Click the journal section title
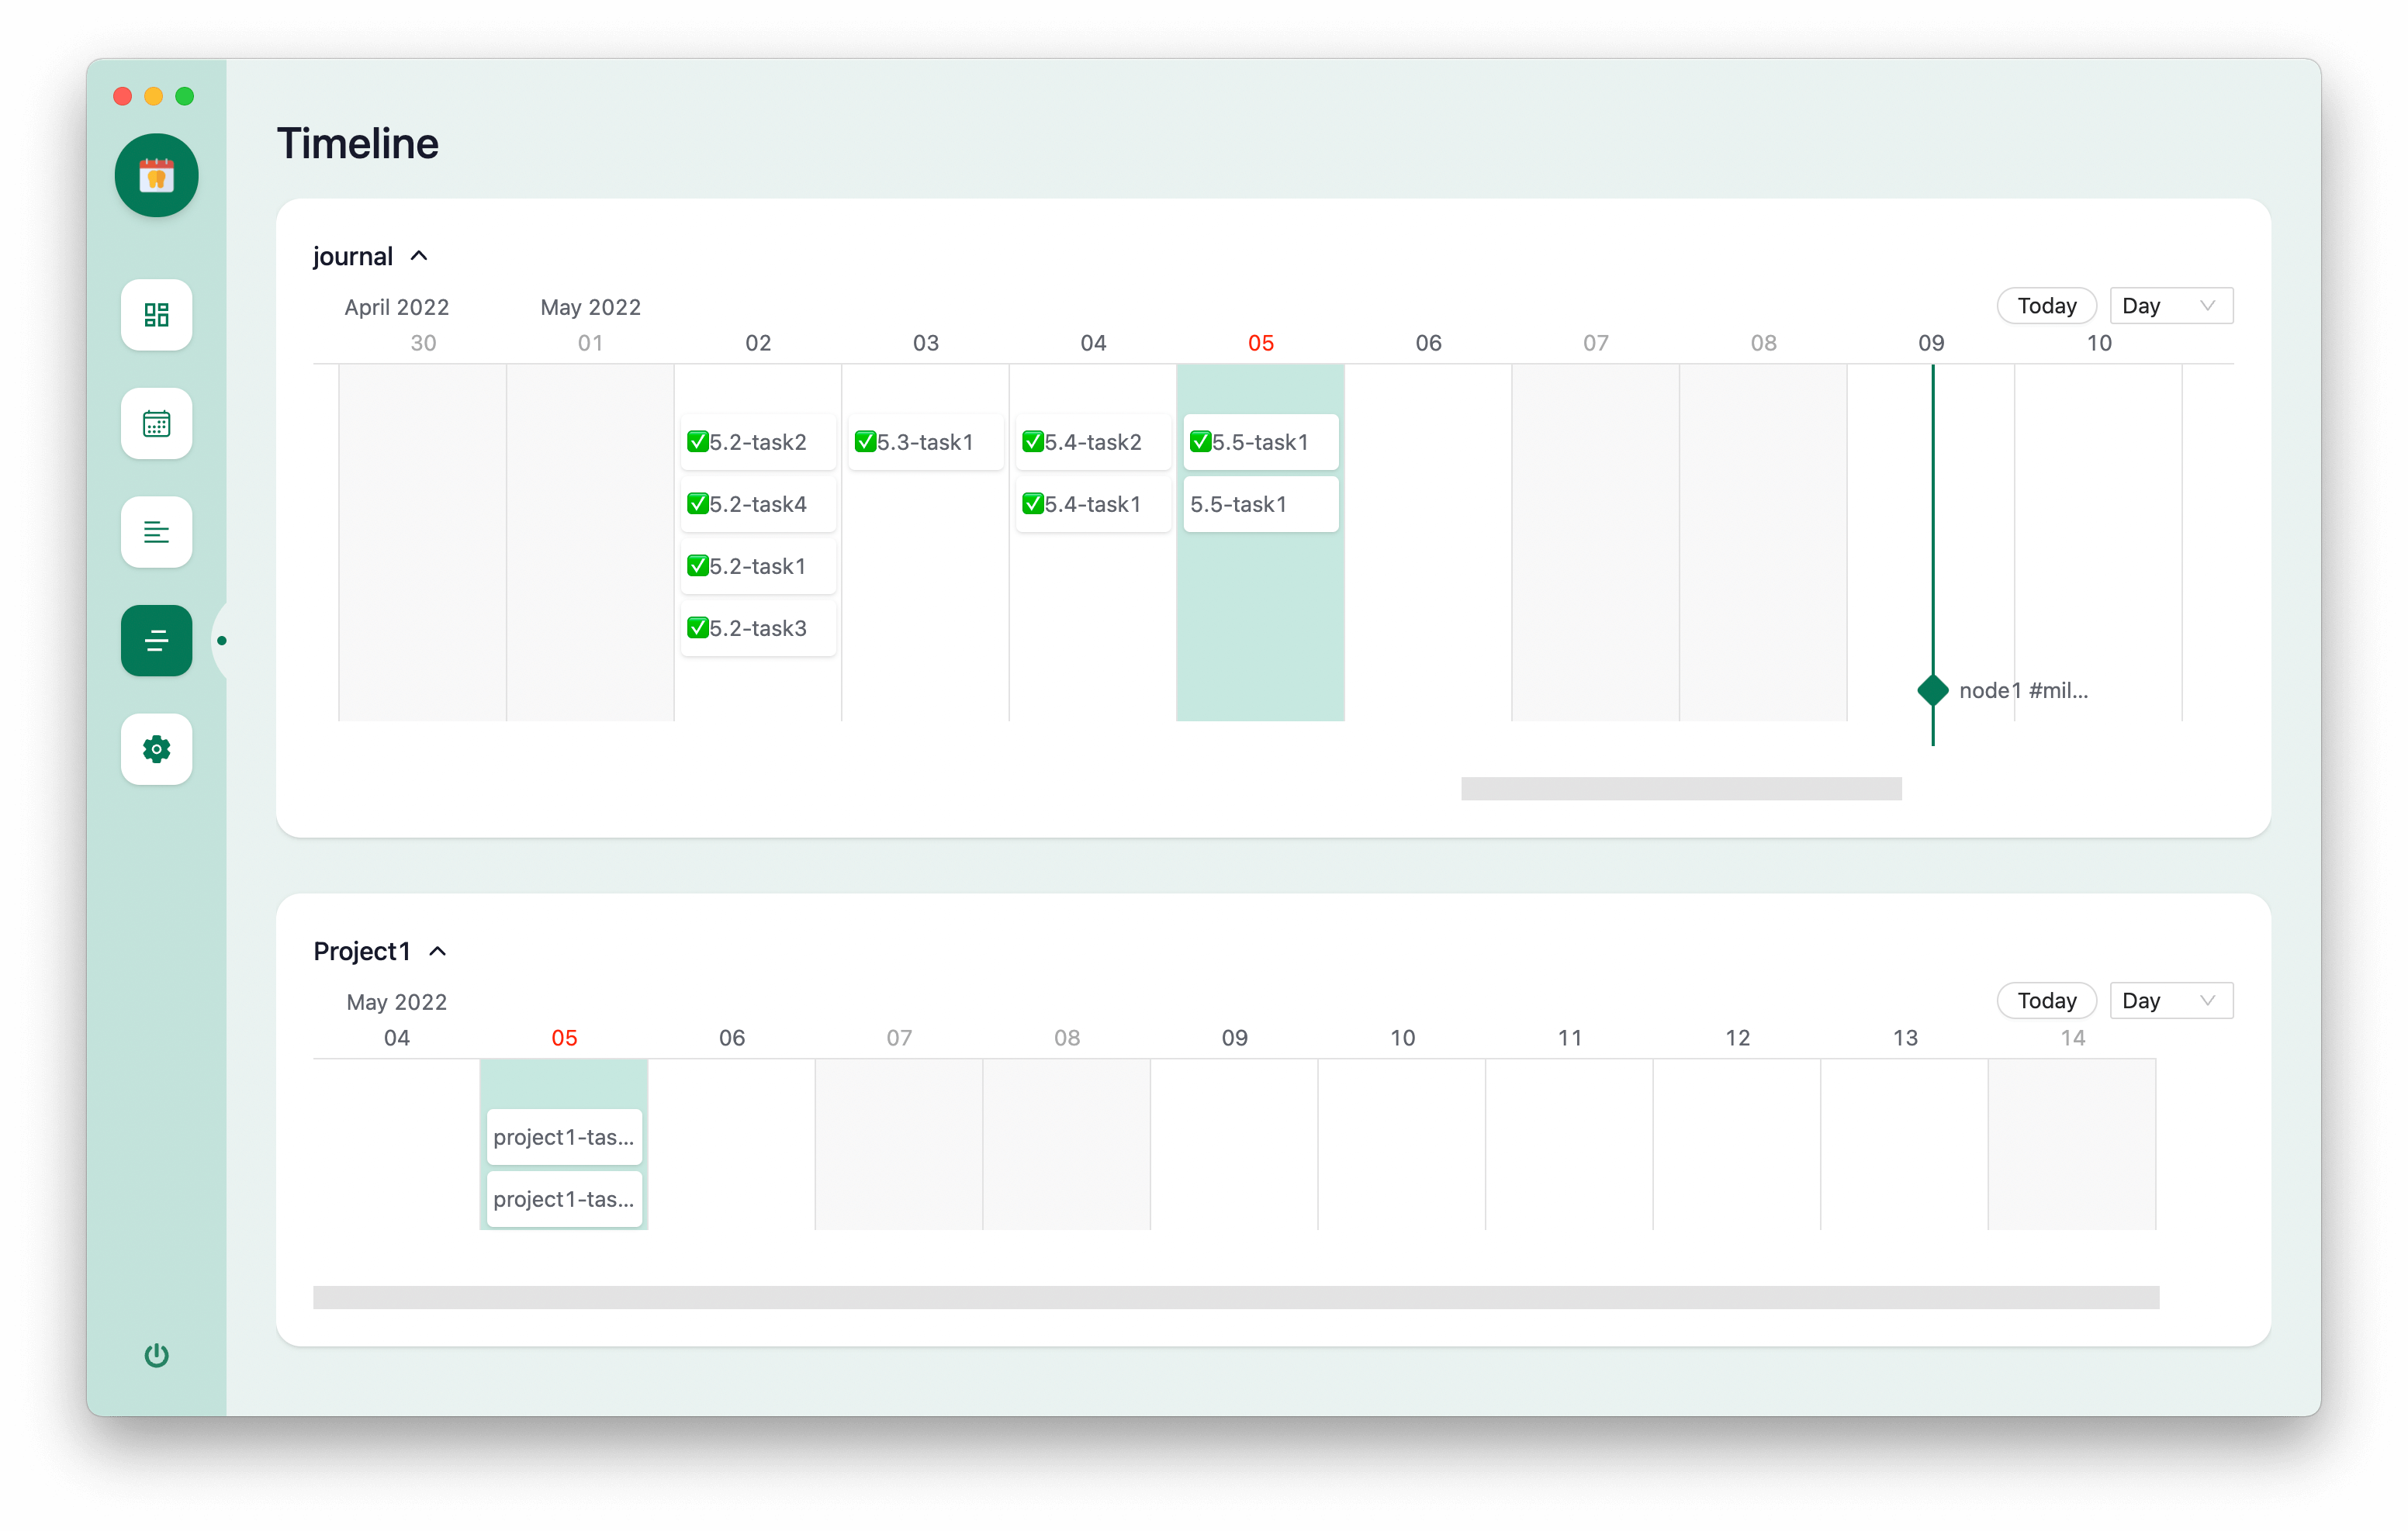This screenshot has height=1531, width=2408. [353, 256]
